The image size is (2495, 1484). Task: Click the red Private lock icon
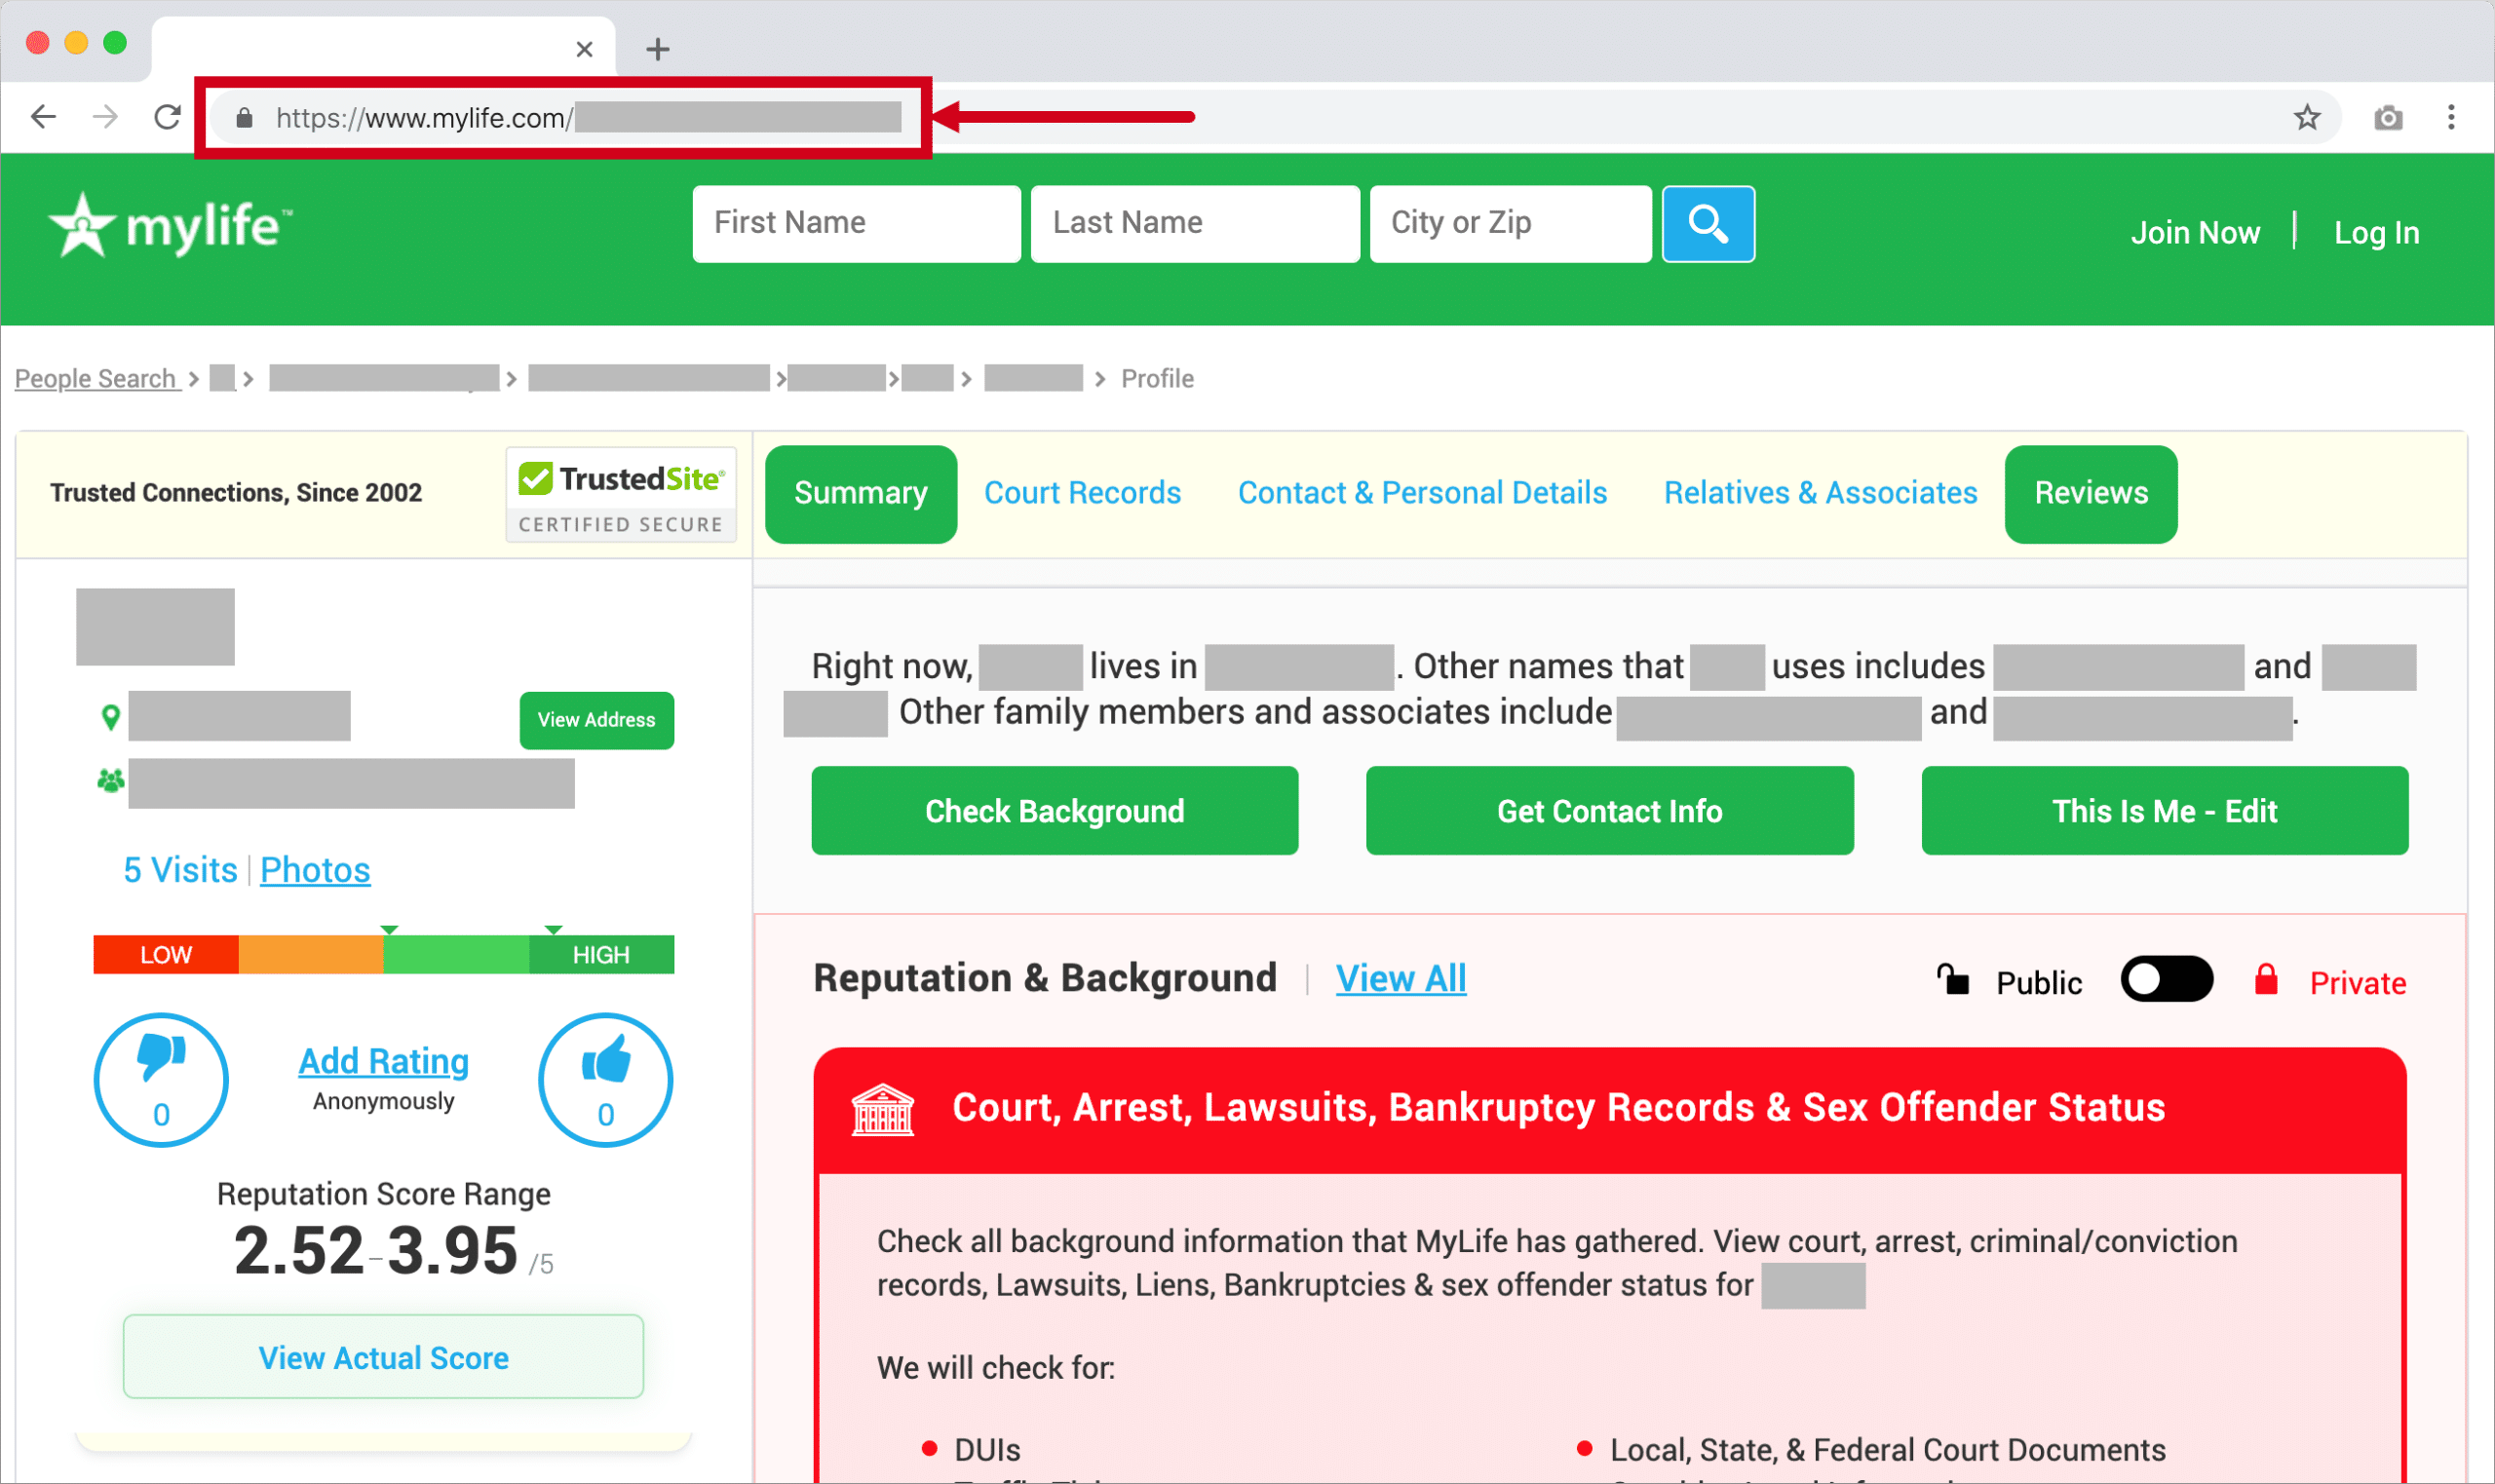pos(2266,979)
